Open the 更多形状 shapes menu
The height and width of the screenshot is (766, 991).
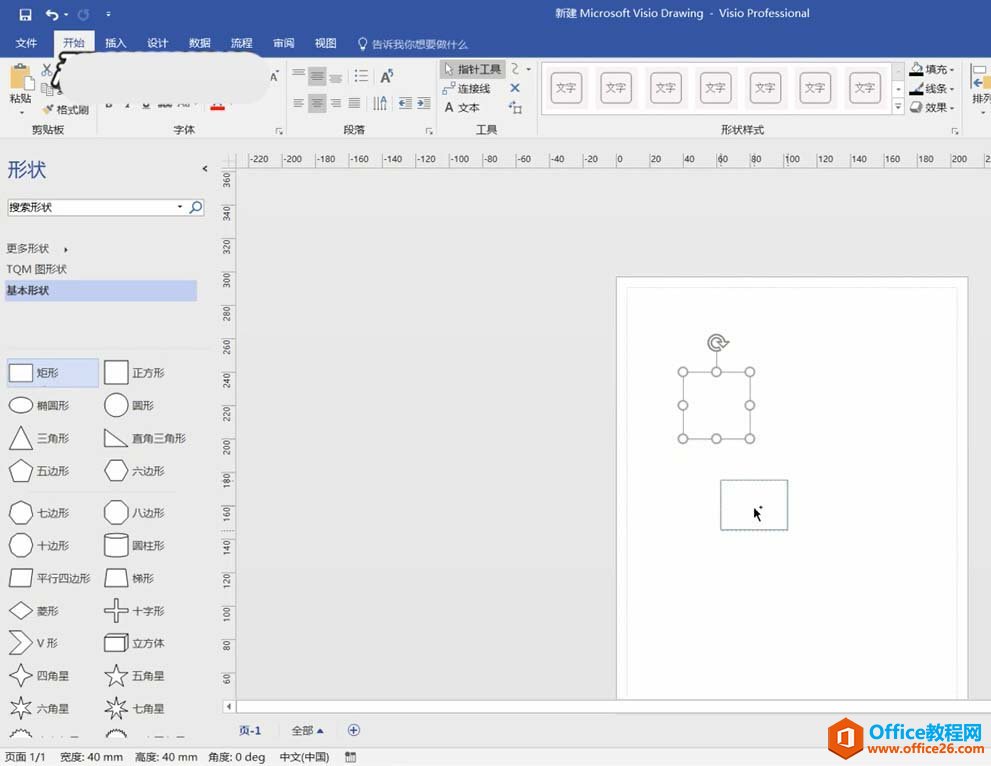coord(30,248)
